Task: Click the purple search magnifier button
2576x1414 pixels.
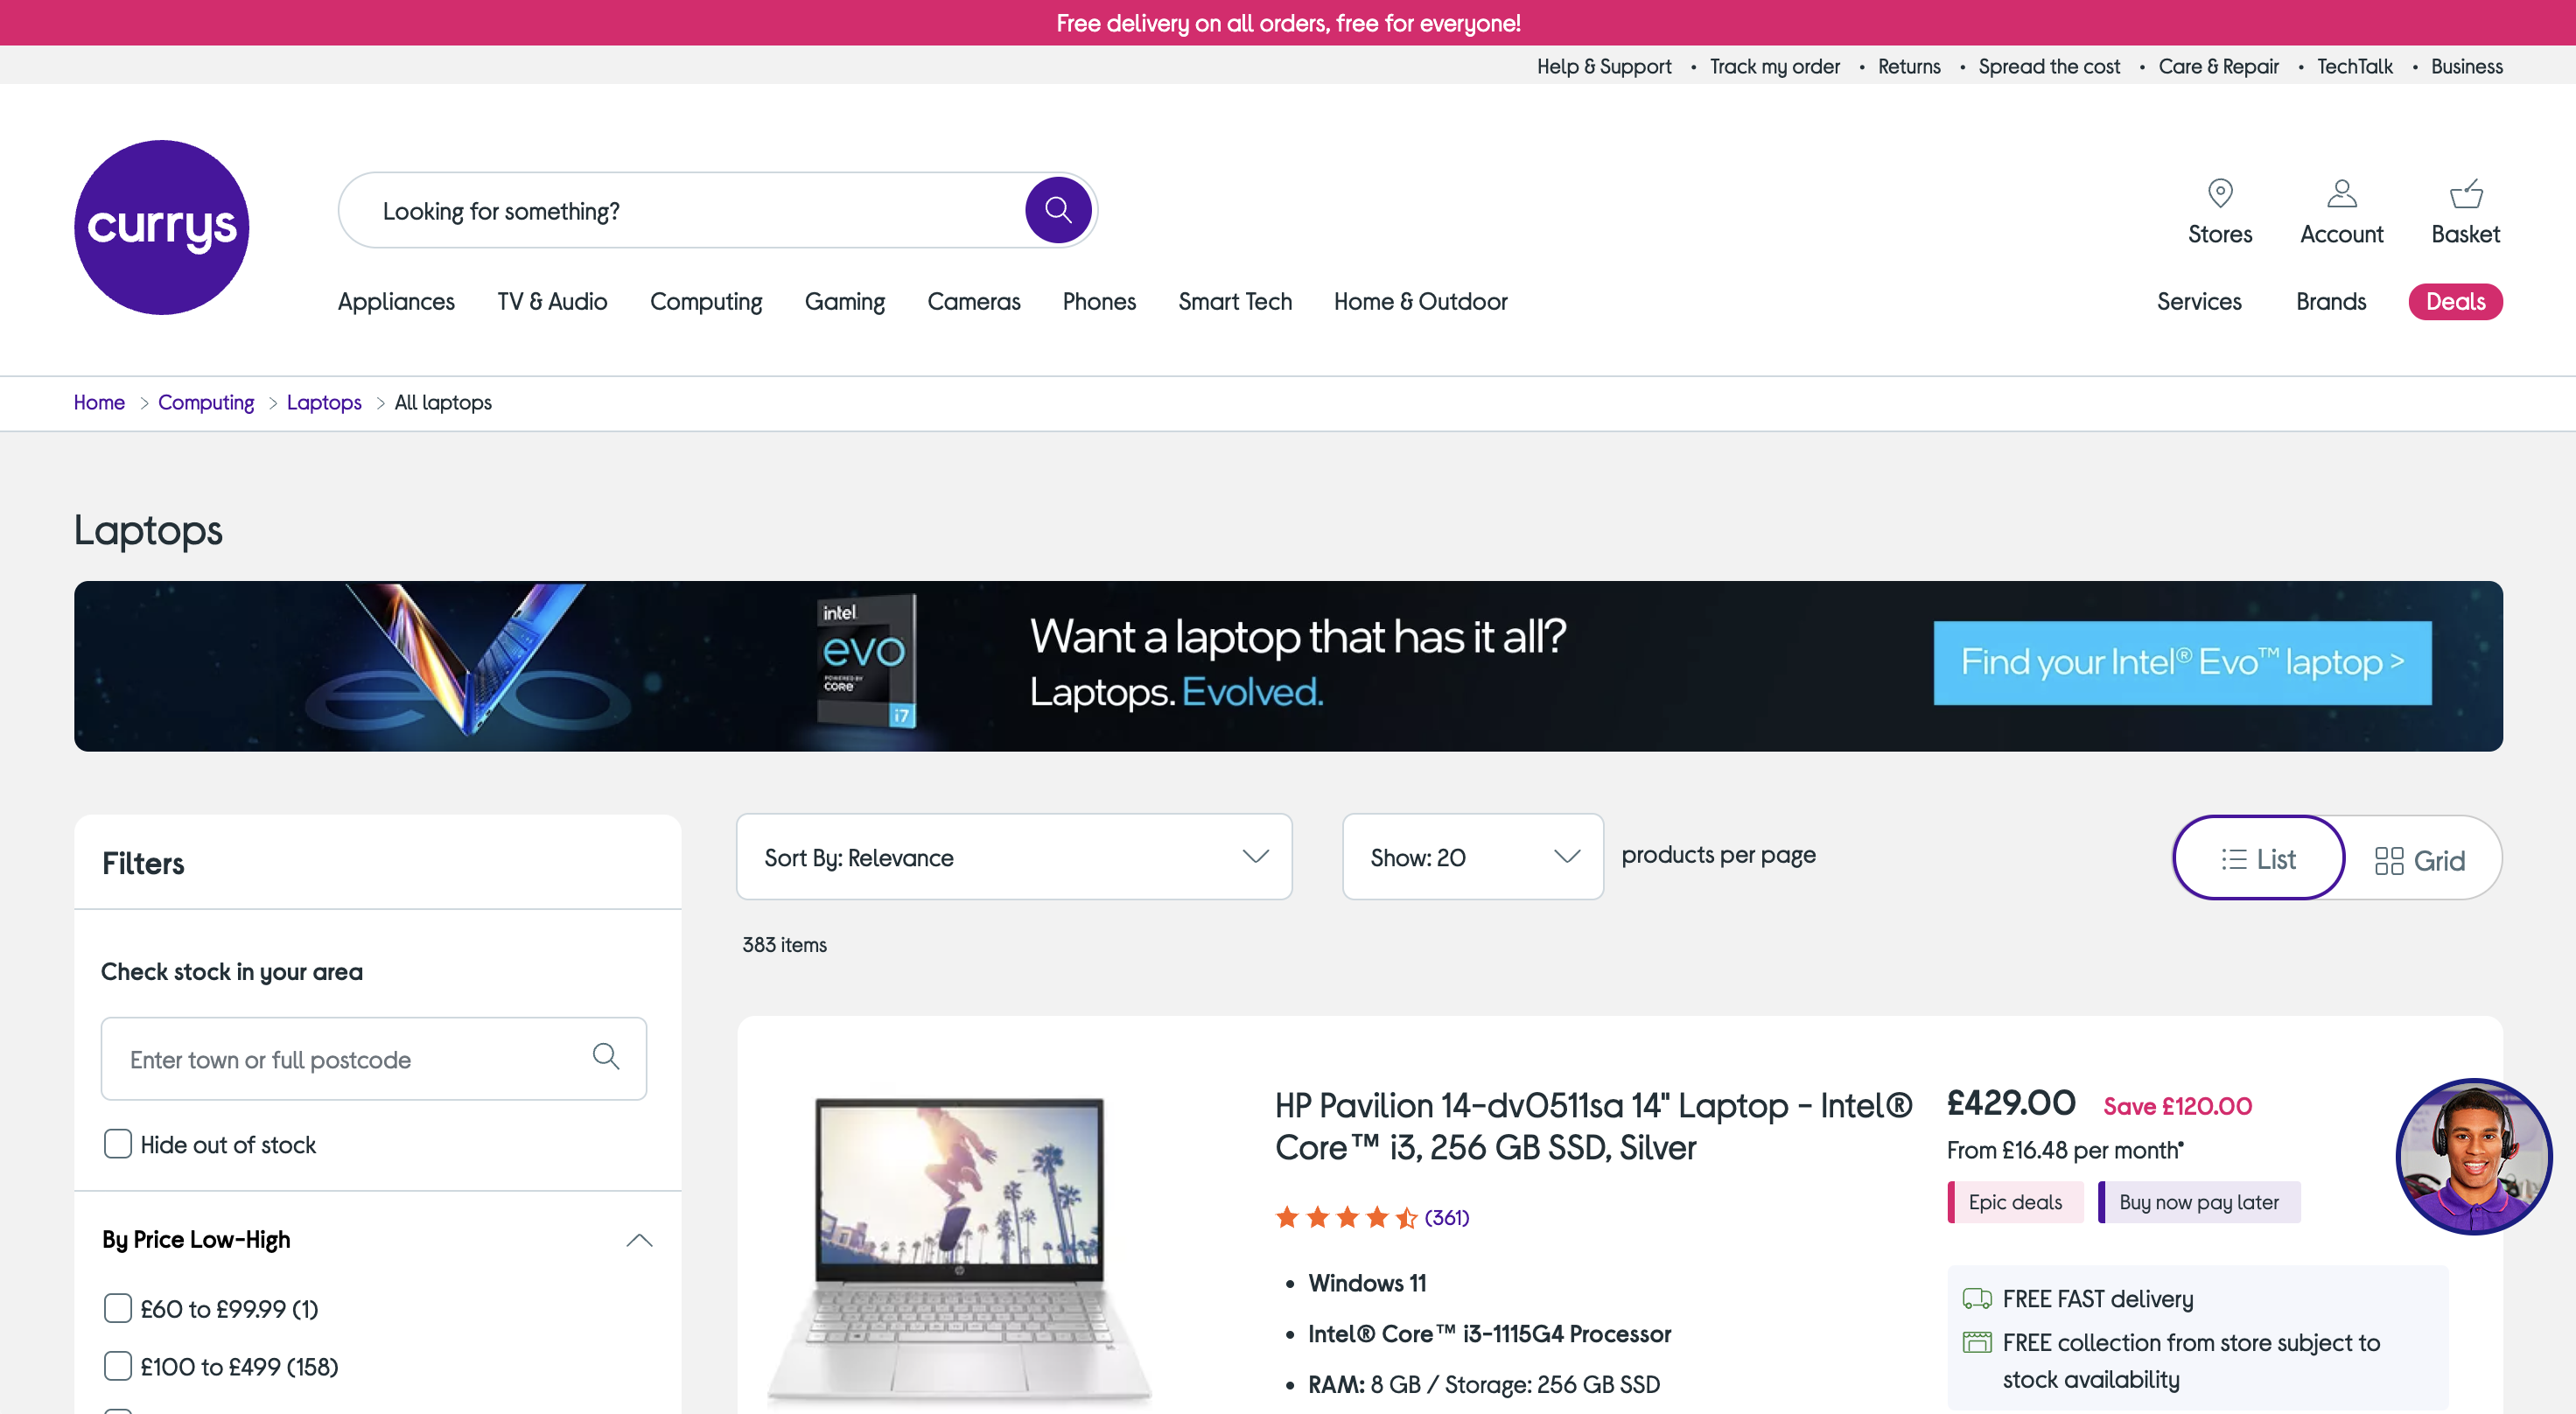Action: click(1058, 210)
